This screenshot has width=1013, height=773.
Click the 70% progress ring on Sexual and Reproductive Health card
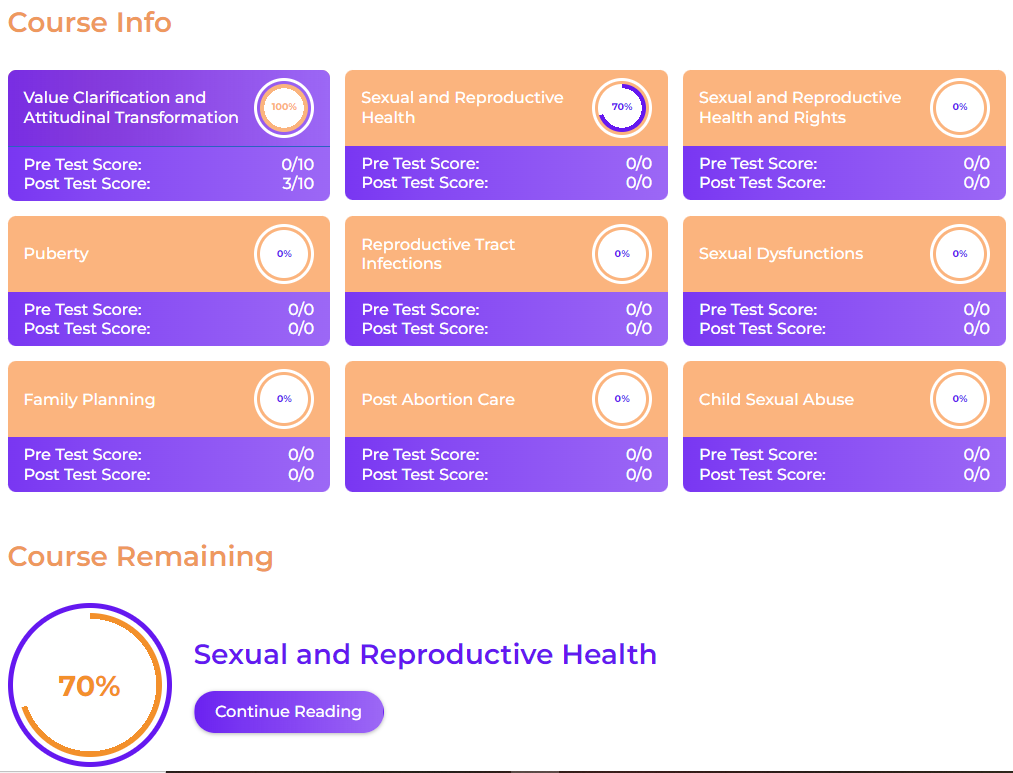[621, 107]
